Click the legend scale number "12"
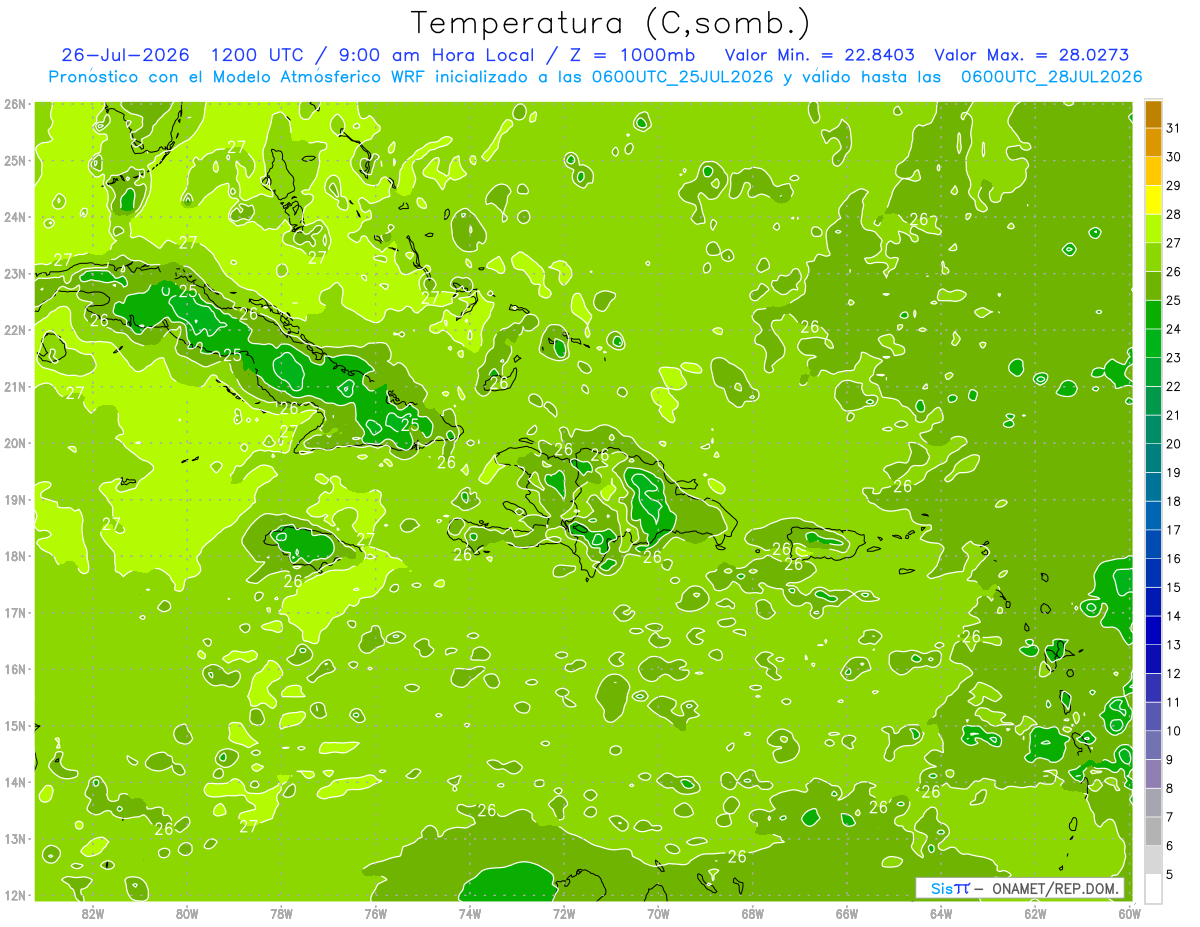Screen dimensions: 1200x927 click(1174, 674)
